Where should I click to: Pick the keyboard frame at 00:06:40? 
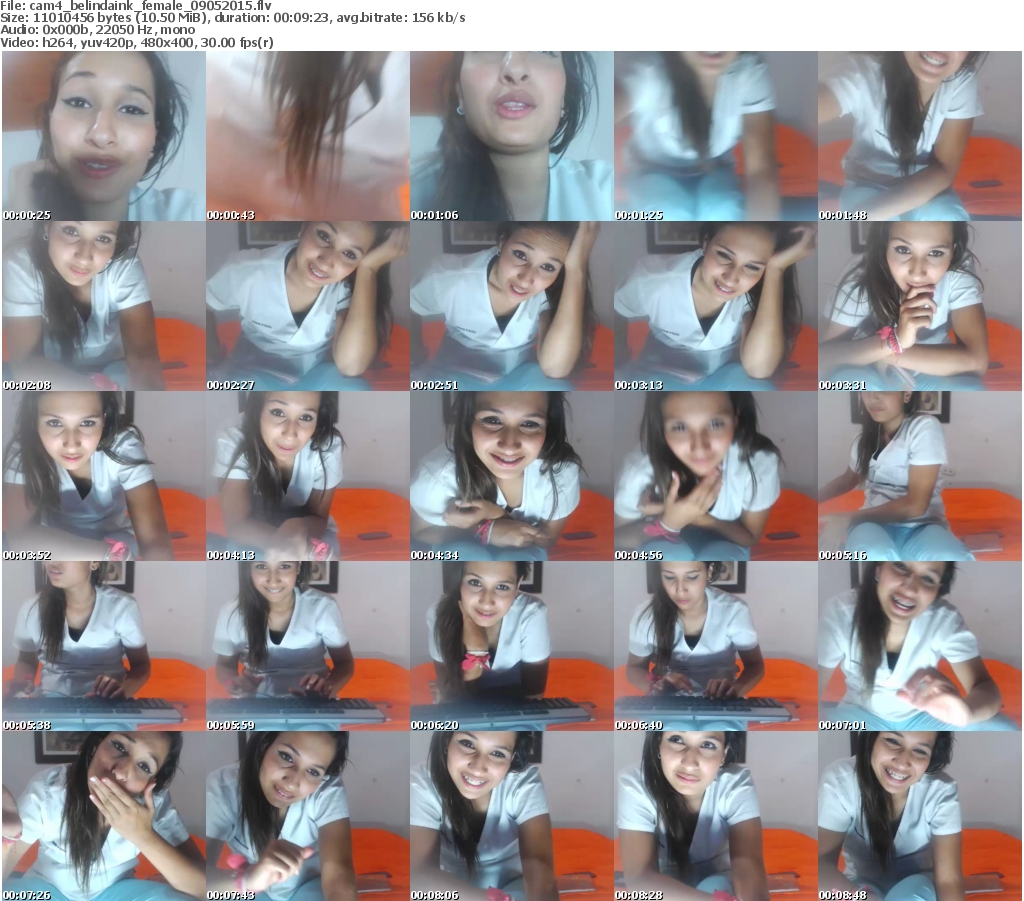pos(716,646)
